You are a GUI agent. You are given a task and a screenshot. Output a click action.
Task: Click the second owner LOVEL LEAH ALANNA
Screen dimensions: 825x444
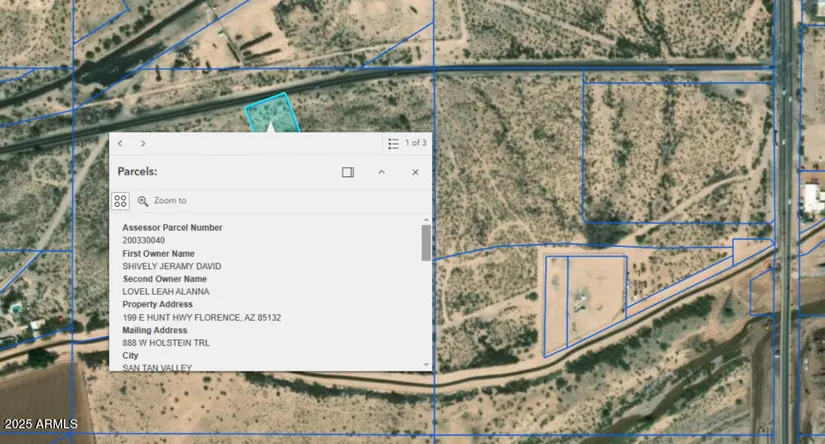166,292
